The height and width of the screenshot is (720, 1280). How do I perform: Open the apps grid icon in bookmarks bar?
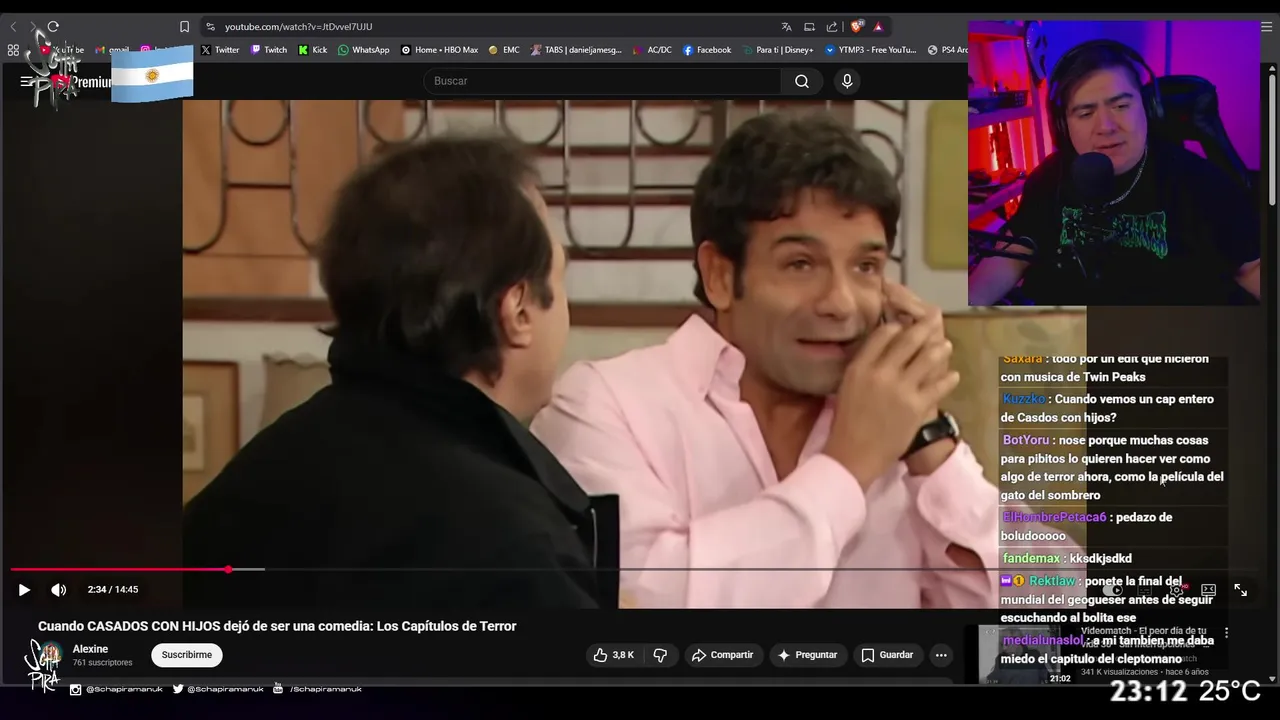(x=13, y=50)
